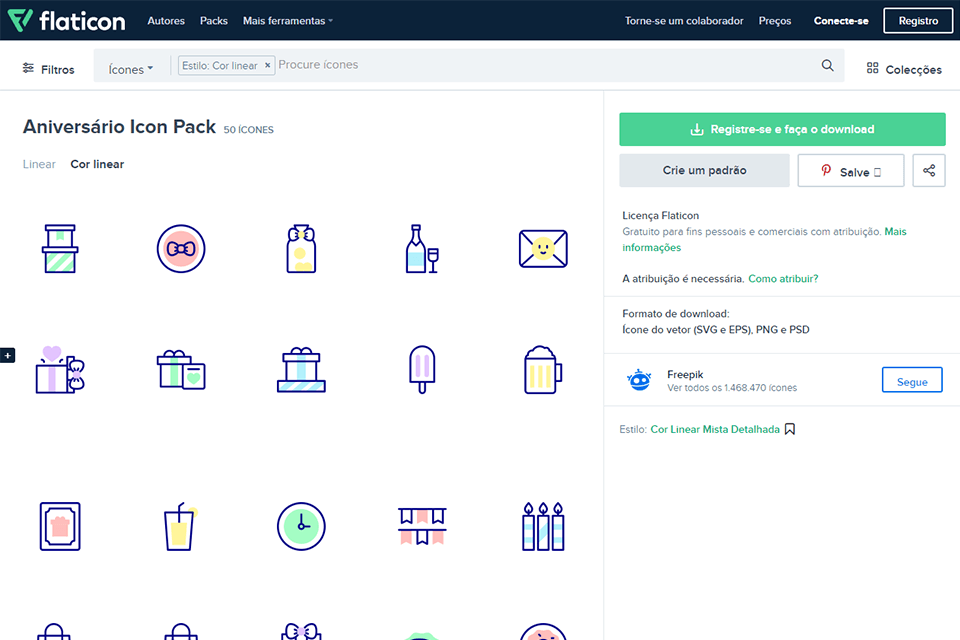
Task: Open the Mais ferramentas dropdown
Action: tap(287, 20)
